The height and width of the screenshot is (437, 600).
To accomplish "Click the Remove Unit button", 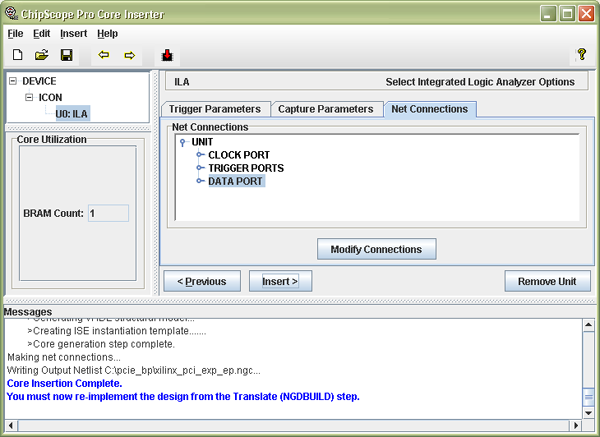I will [x=546, y=281].
